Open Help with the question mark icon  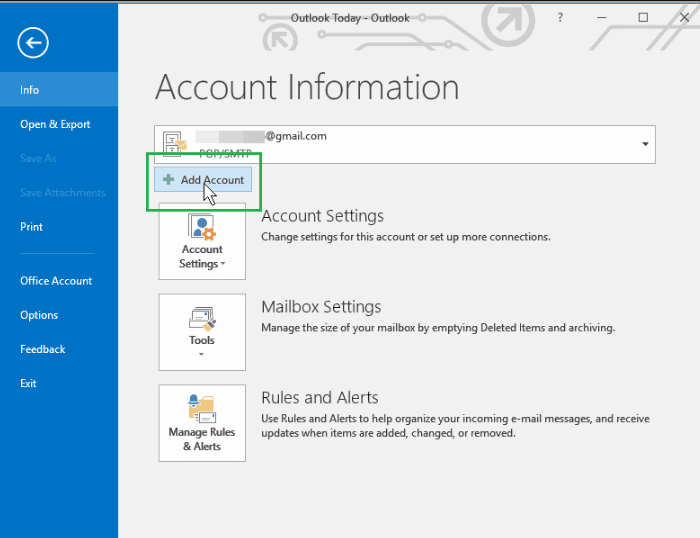559,17
